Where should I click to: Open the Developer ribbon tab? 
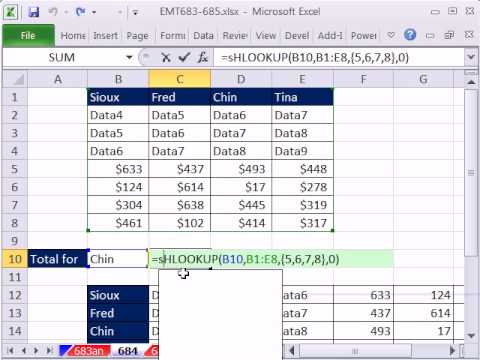tap(297, 36)
